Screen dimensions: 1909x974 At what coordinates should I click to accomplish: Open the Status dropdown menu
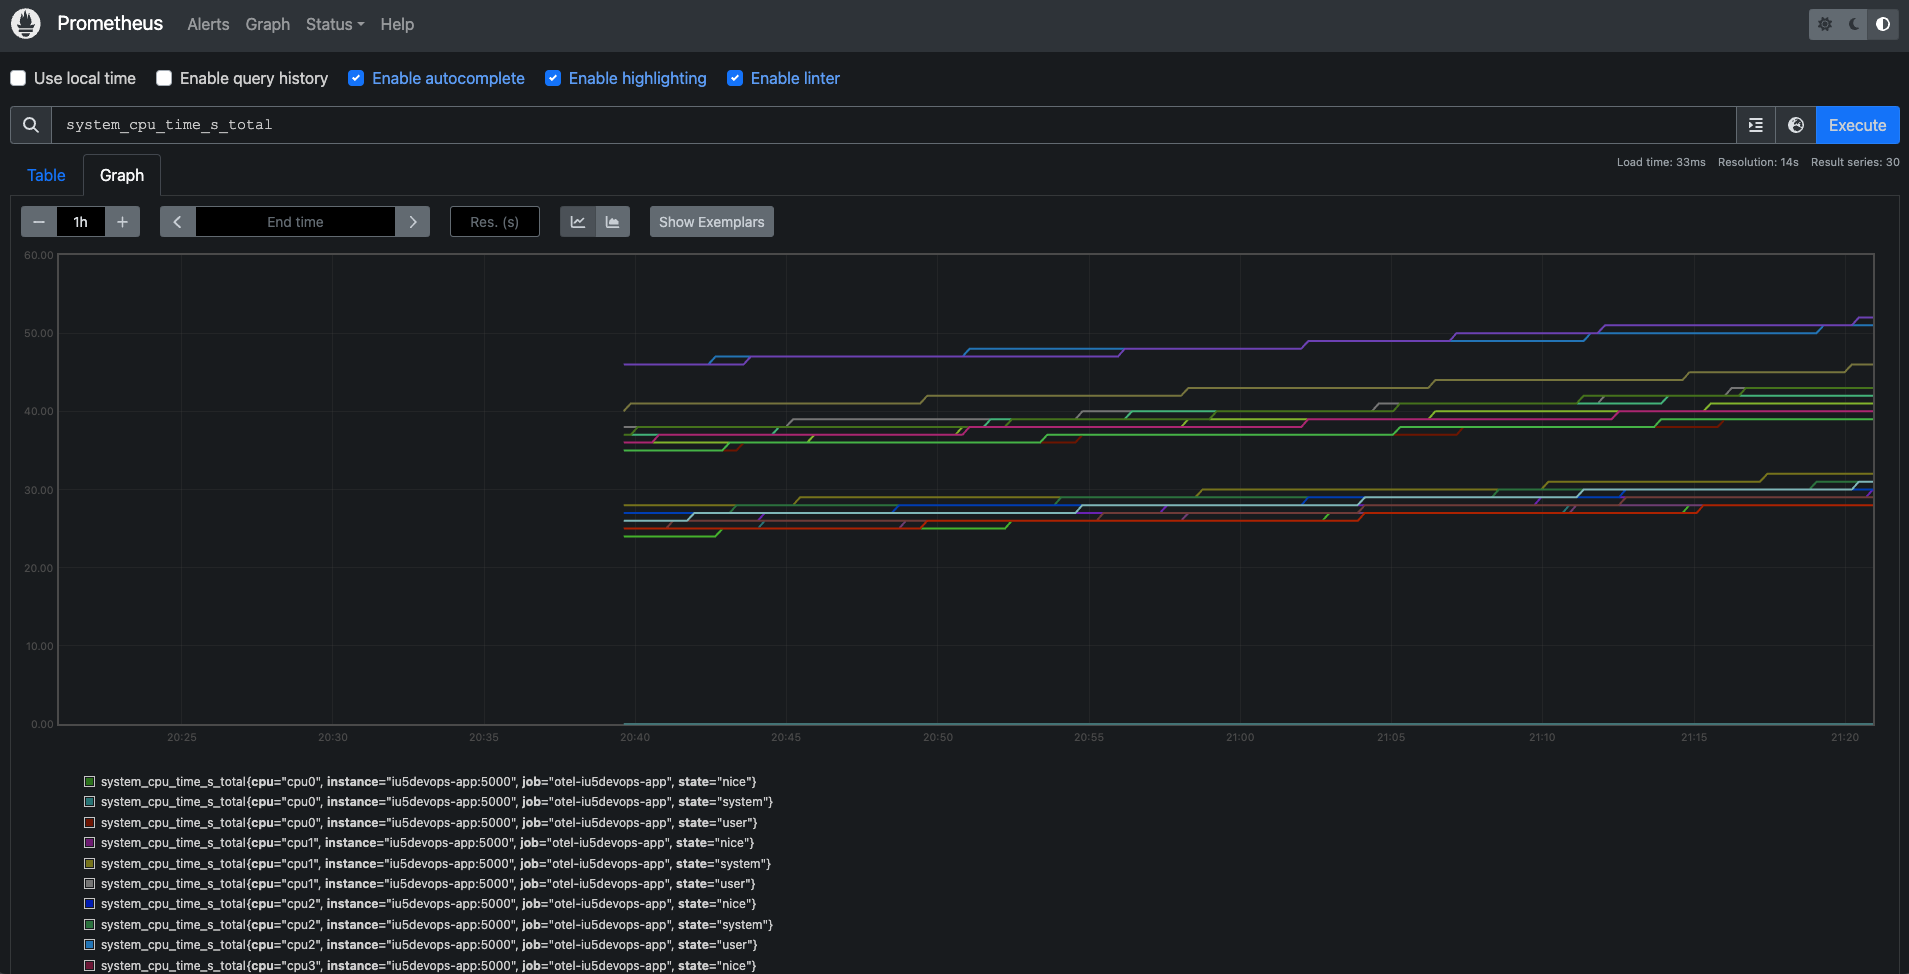tap(335, 24)
